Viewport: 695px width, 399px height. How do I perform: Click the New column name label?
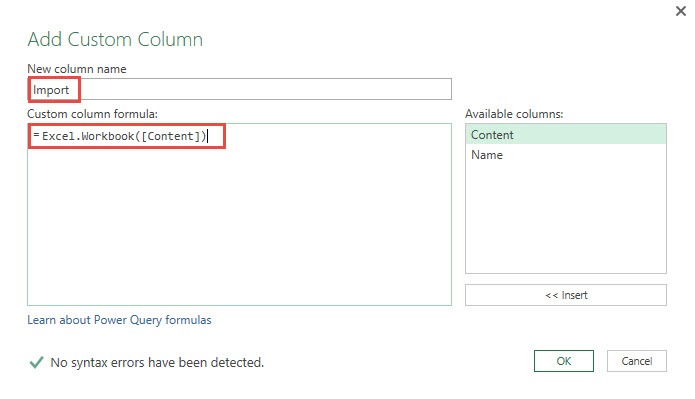click(x=77, y=69)
